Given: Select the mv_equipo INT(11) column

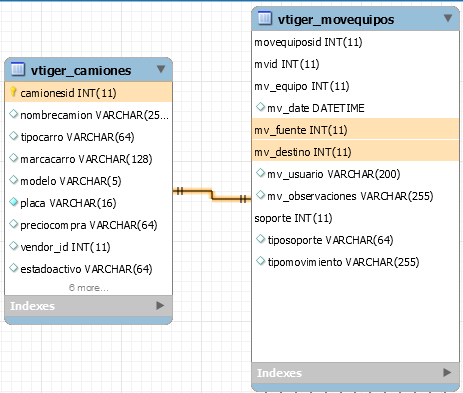Looking at the screenshot, I should pos(355,86).
